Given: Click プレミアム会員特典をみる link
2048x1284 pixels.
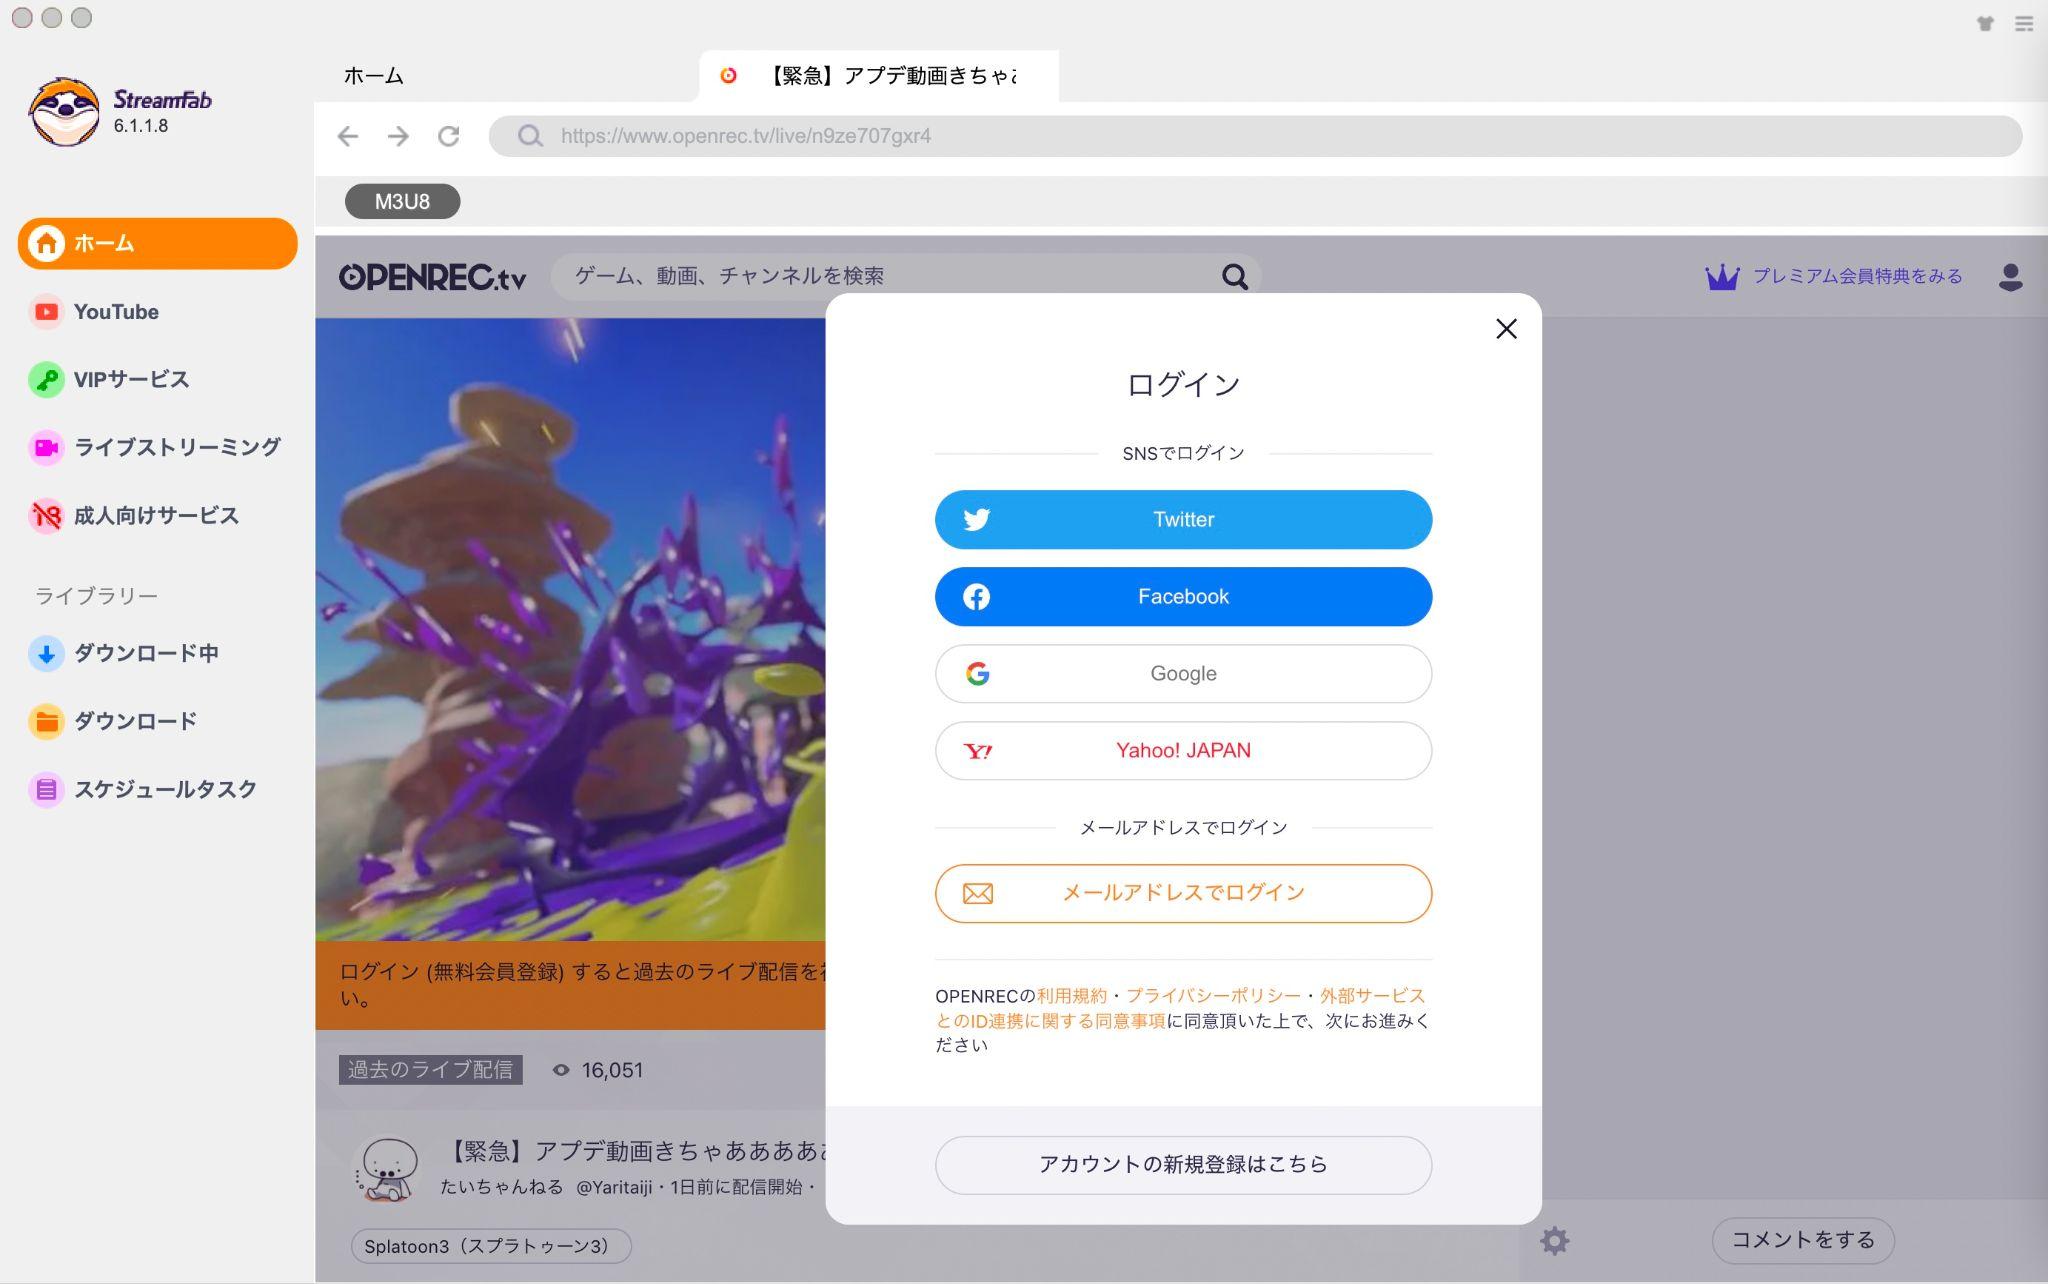Looking at the screenshot, I should (1857, 277).
